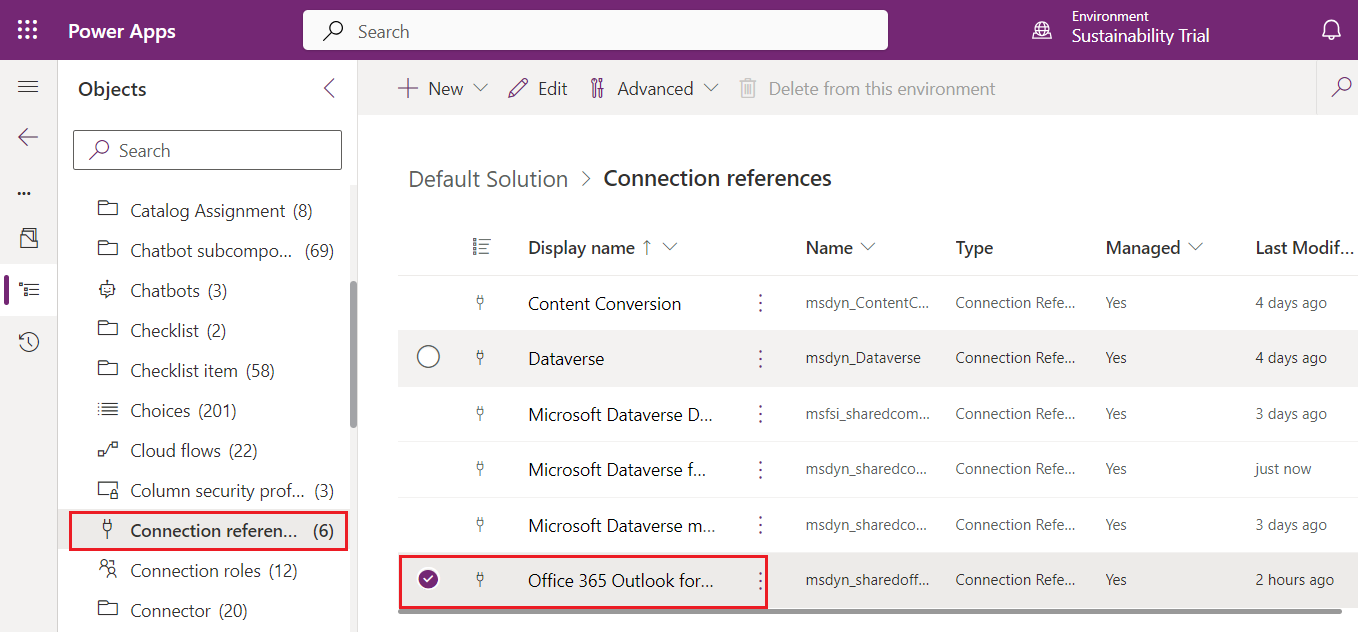Go back with the left arrow icon
This screenshot has height=632, width=1358.
[x=28, y=137]
